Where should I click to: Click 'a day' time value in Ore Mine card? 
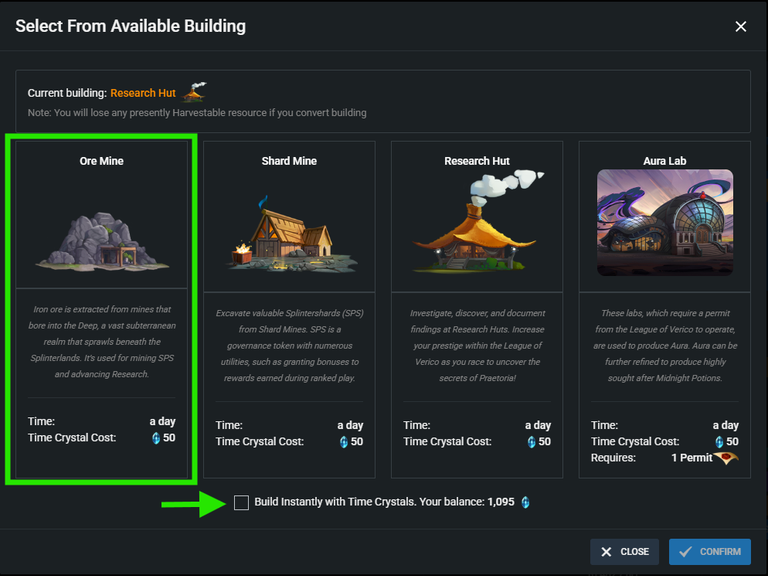pos(163,422)
